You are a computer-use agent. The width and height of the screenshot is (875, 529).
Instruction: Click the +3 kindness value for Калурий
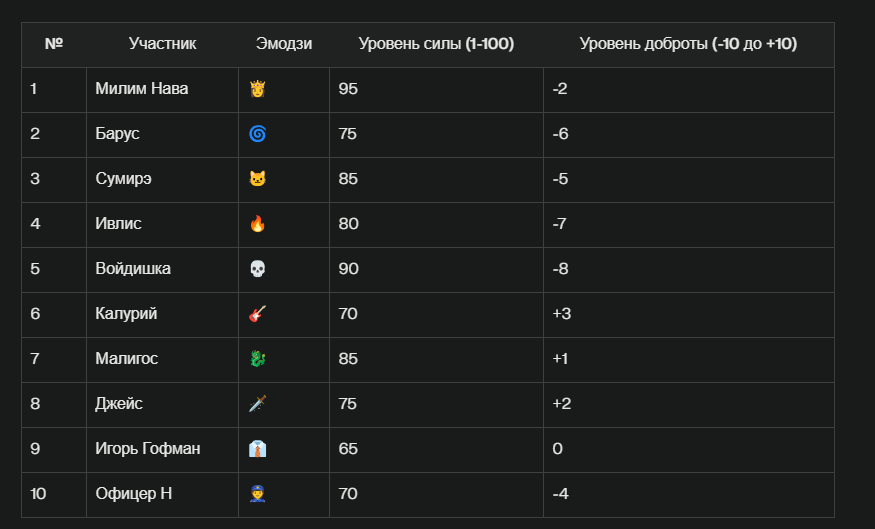561,314
